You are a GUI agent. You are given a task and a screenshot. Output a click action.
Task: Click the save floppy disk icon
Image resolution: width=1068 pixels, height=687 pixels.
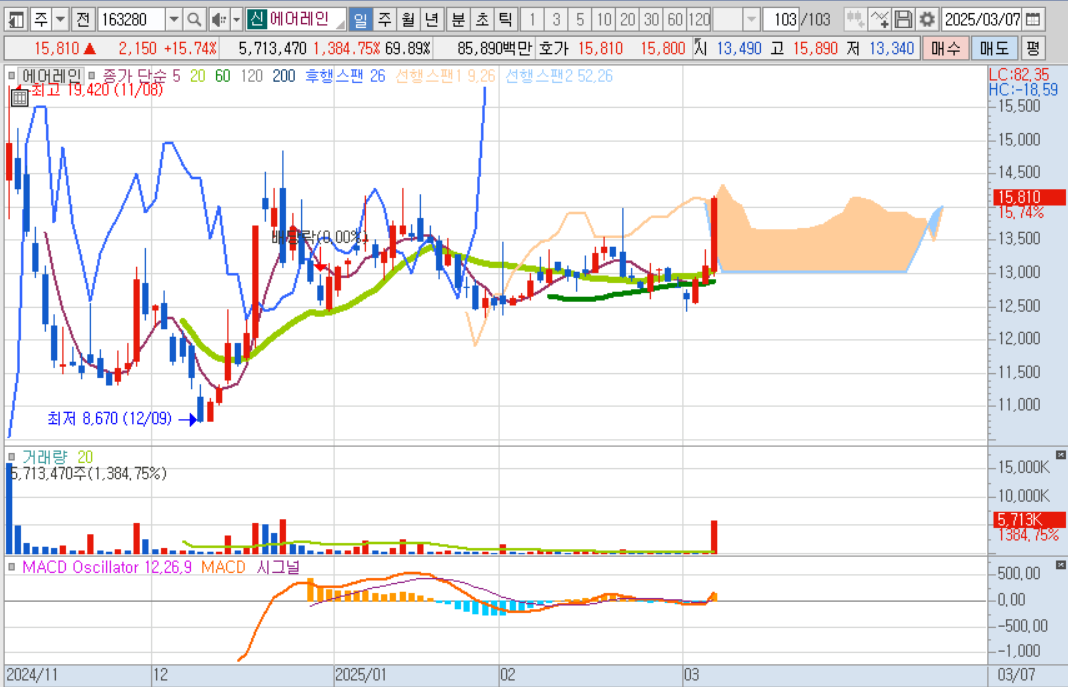[x=903, y=19]
